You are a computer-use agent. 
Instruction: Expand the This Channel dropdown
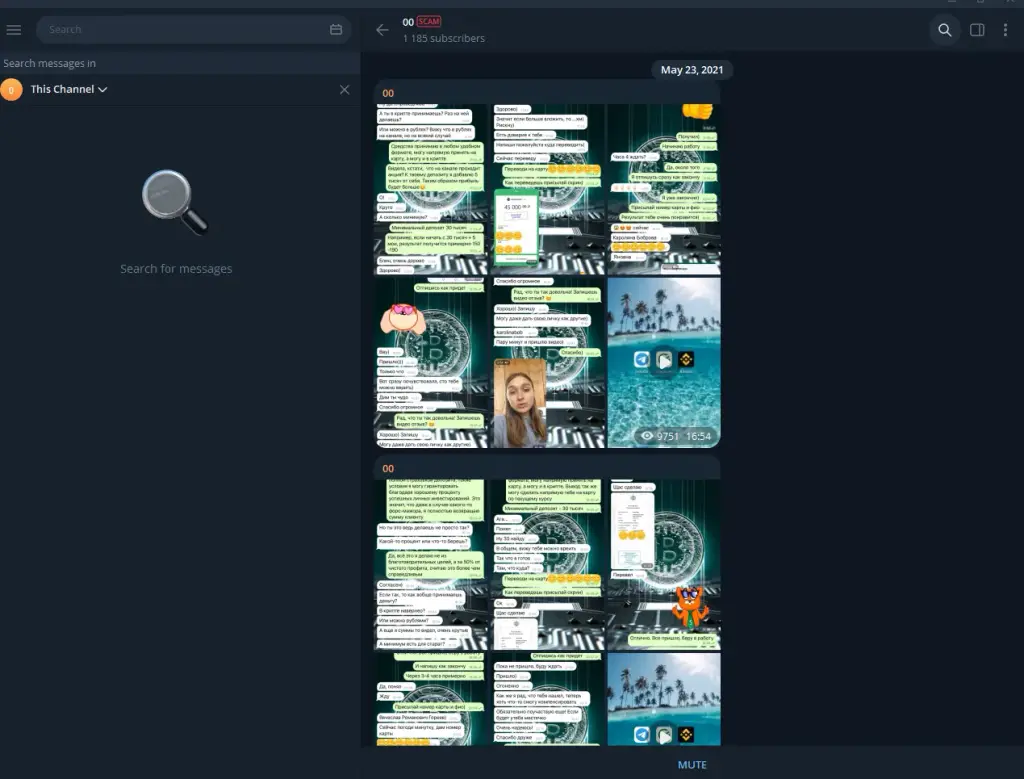click(69, 89)
